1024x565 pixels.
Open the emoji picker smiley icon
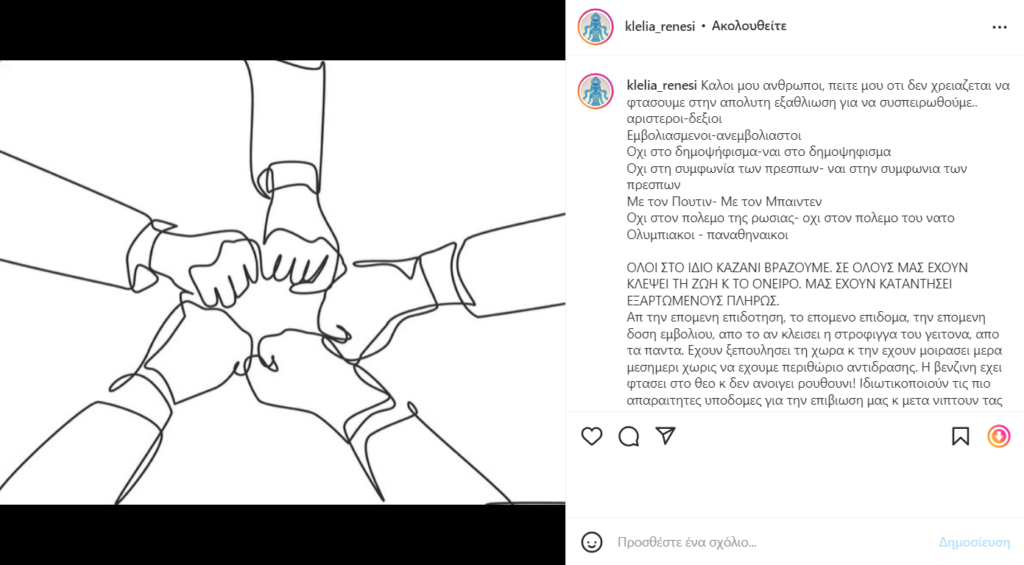tap(592, 542)
